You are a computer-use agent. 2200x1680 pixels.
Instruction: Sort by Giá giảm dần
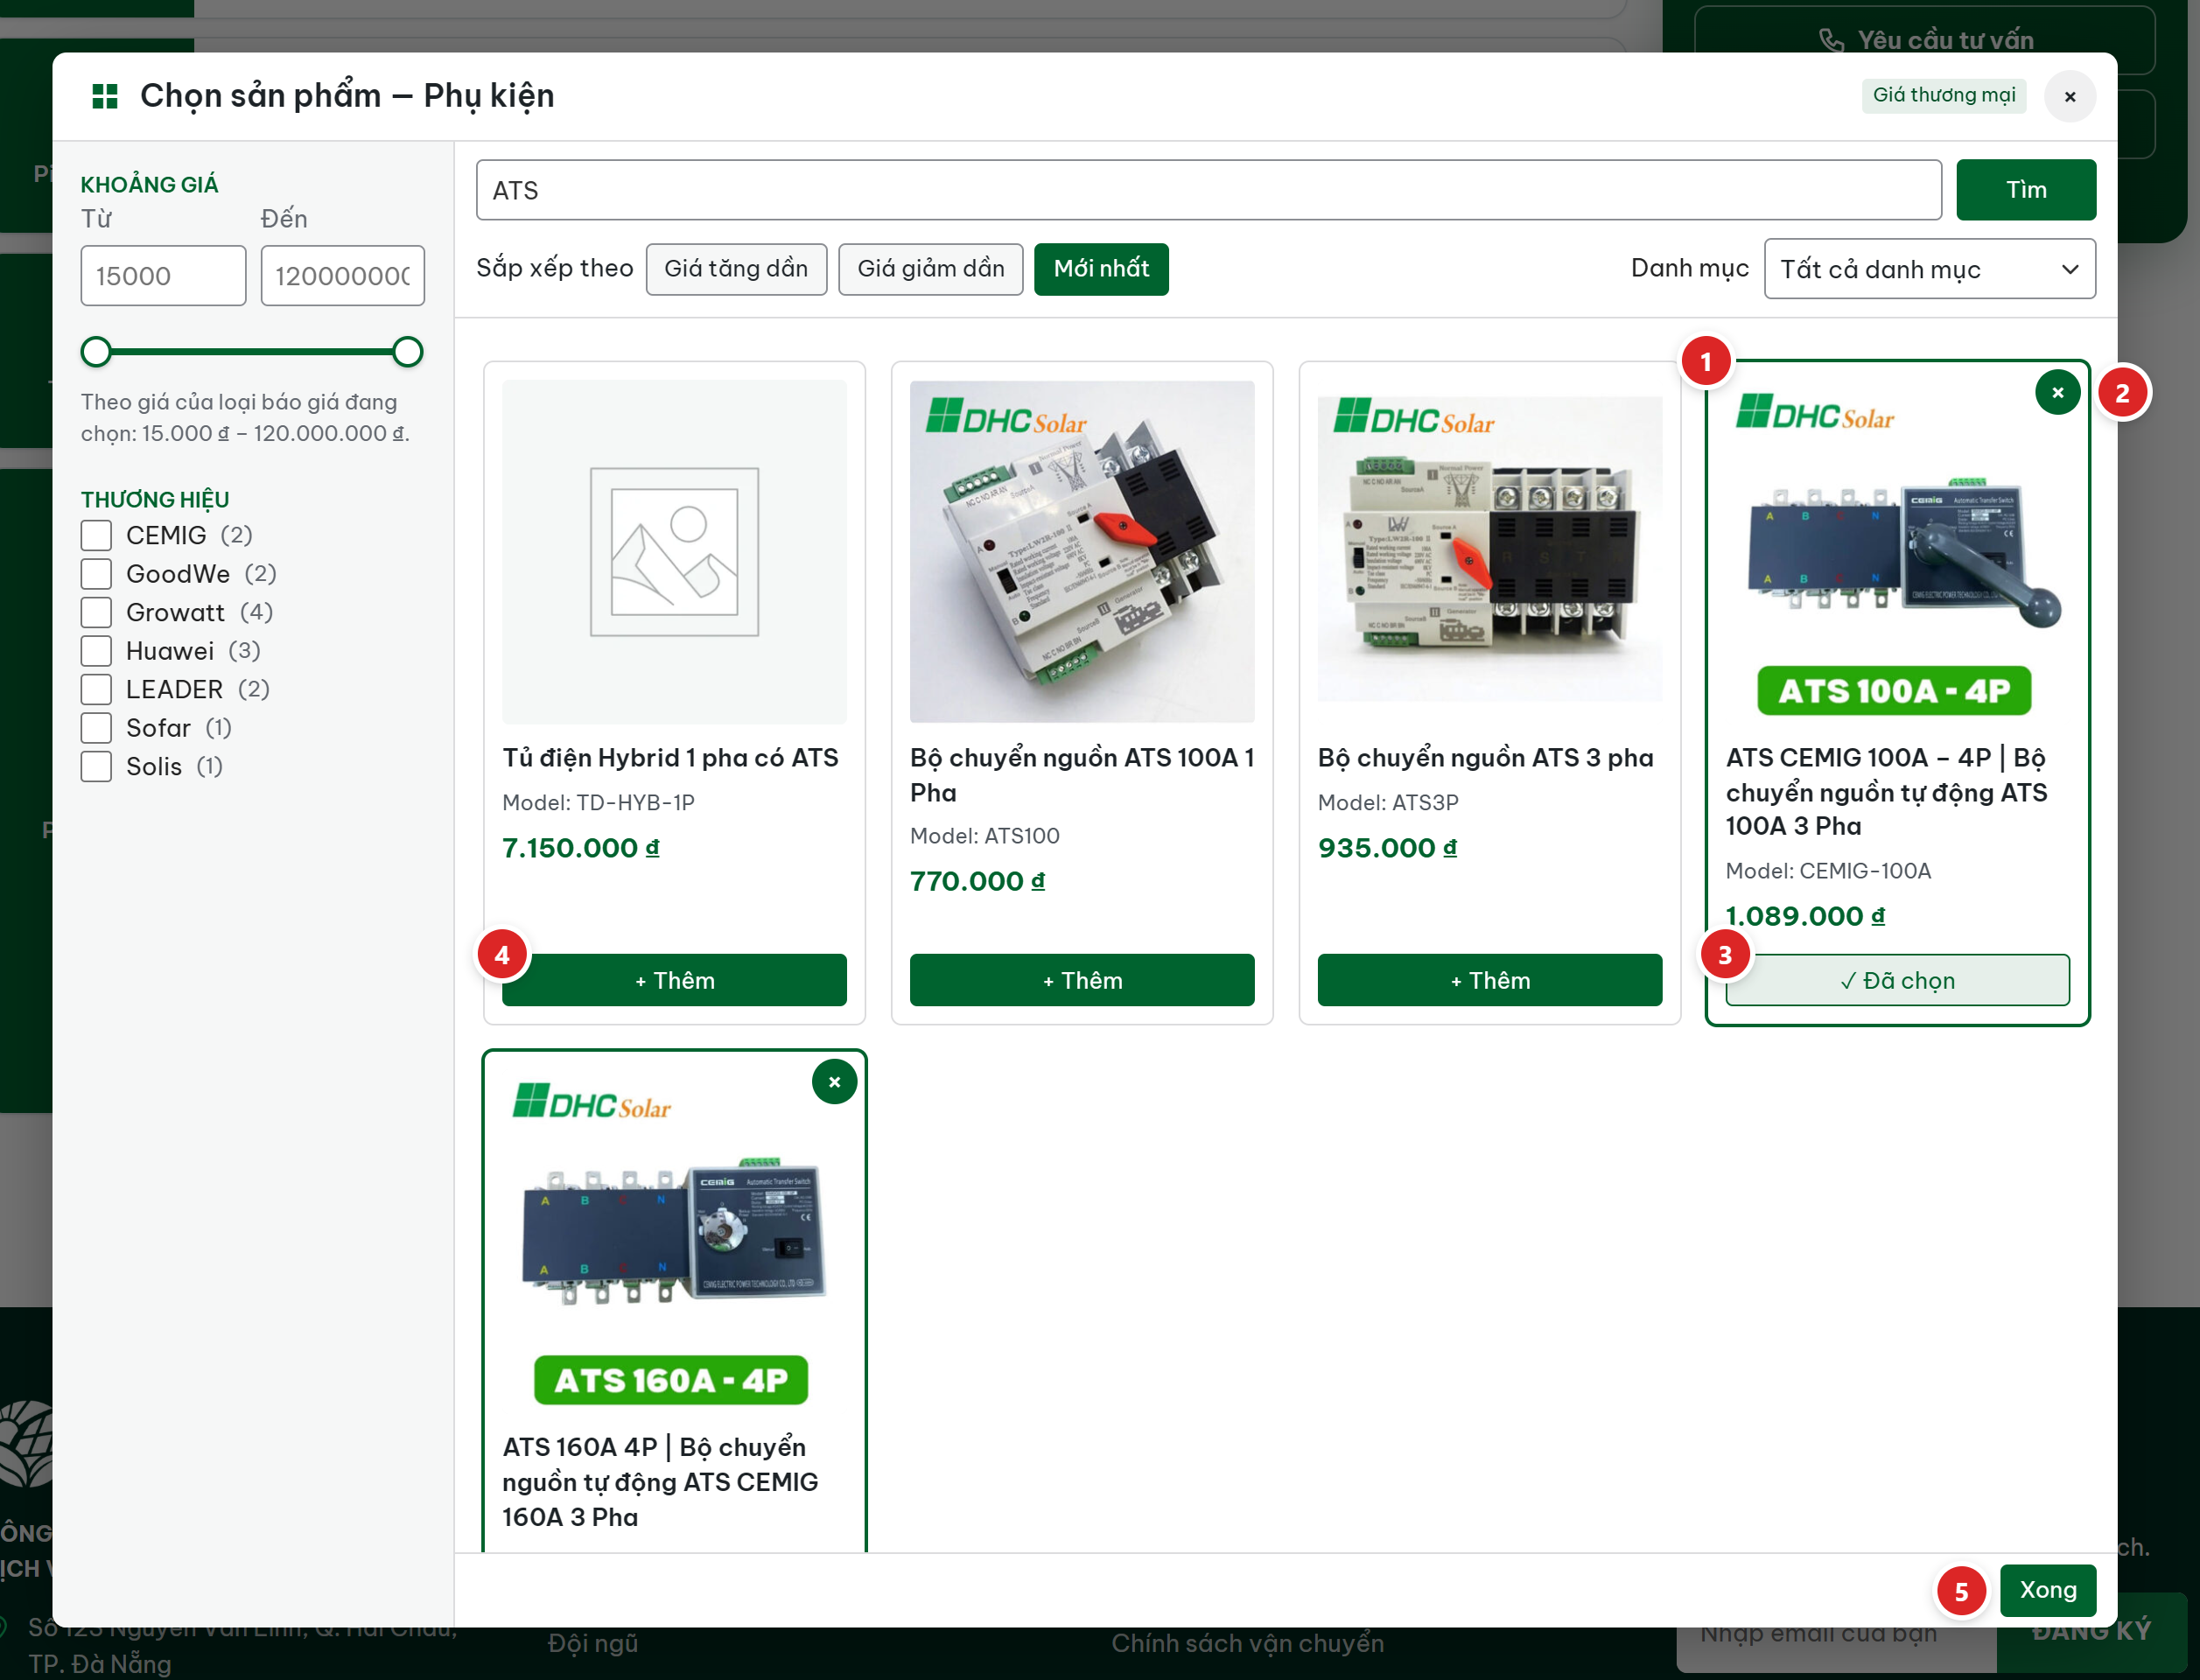[x=930, y=269]
